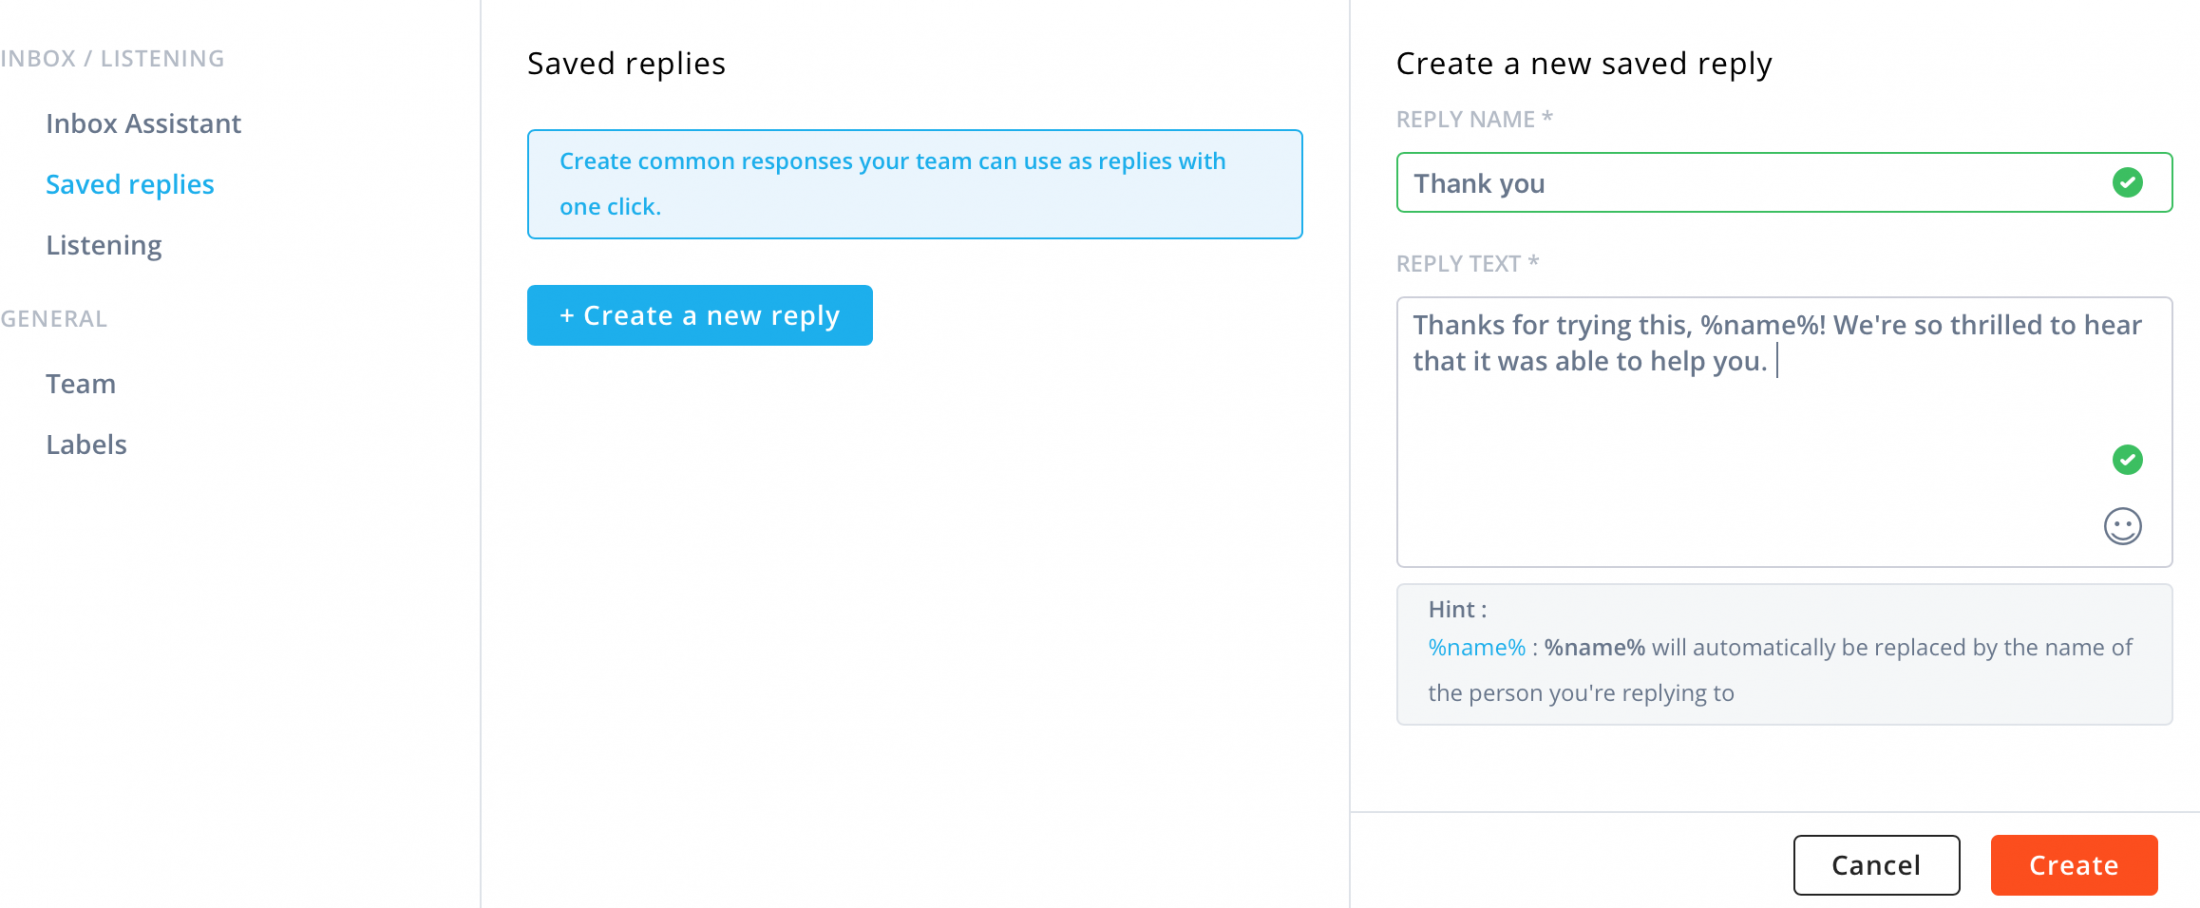The image size is (2200, 908).
Task: Open Inbox Assistant settings
Action: pyautogui.click(x=143, y=124)
